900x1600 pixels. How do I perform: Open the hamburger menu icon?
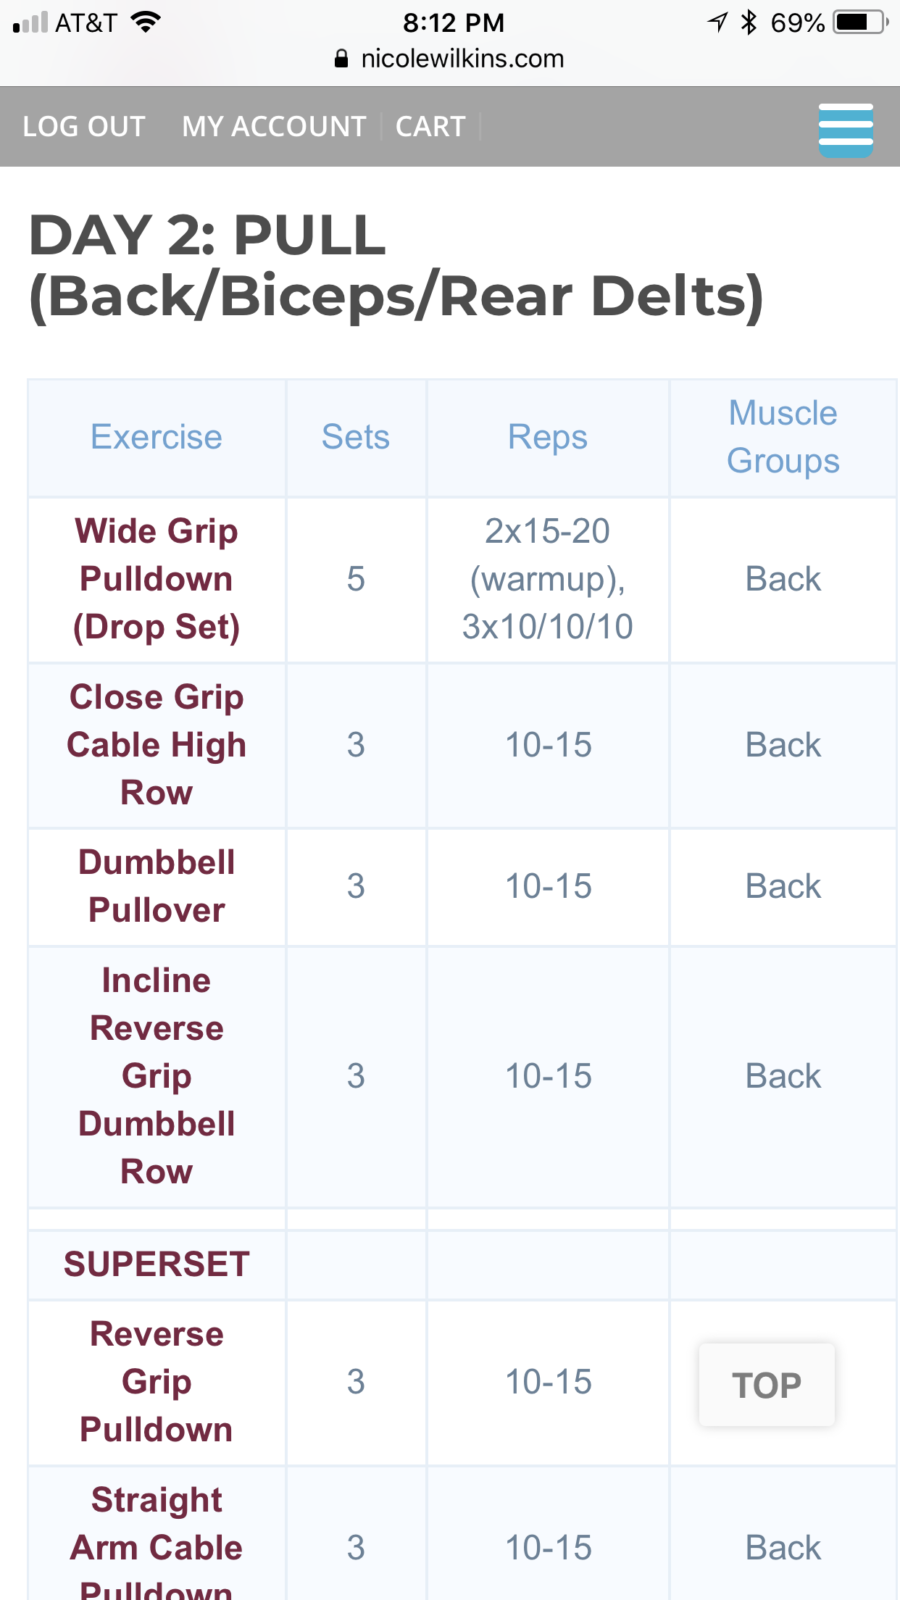coord(846,129)
